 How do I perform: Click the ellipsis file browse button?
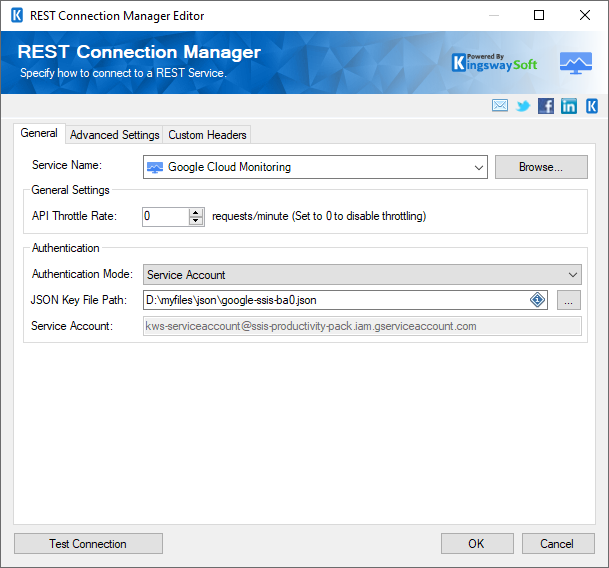[569, 300]
